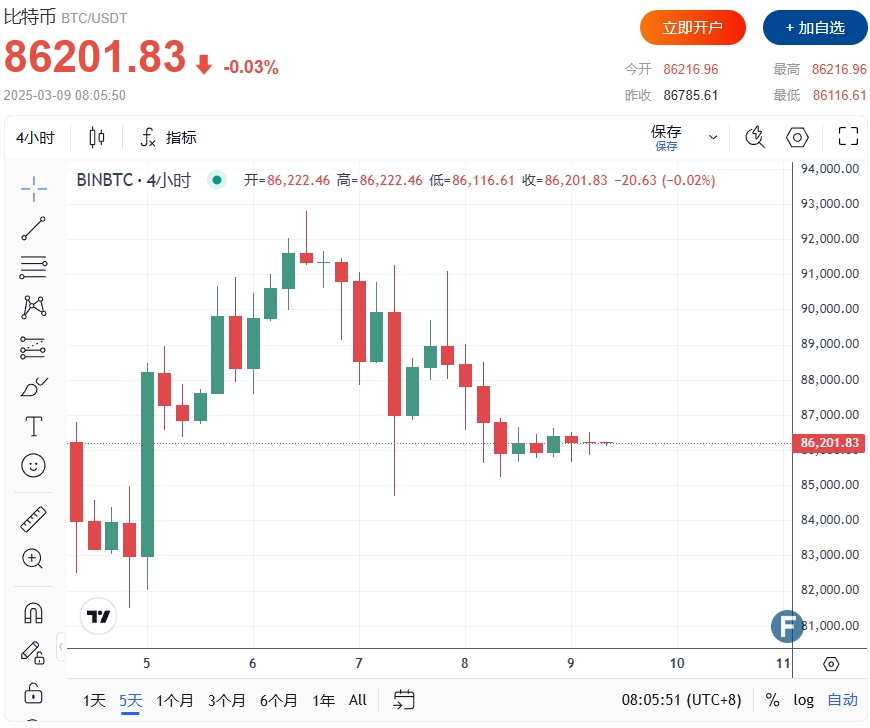
Task: Select the crosshair cursor tool
Action: pyautogui.click(x=33, y=189)
